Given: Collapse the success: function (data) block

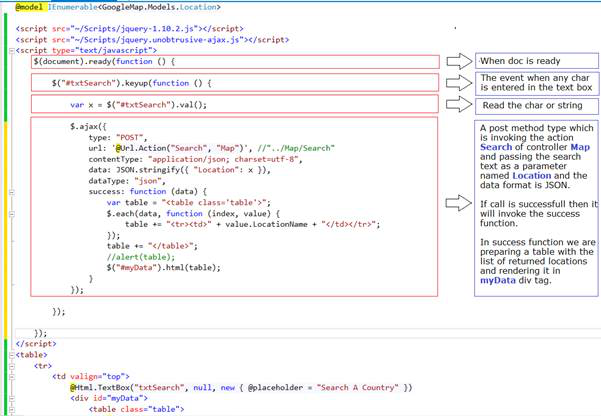Looking at the screenshot, I should click(11, 192).
